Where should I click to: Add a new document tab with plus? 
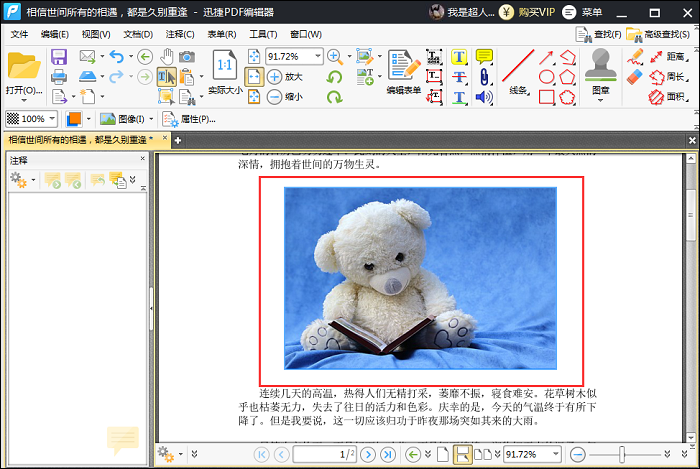[178, 140]
